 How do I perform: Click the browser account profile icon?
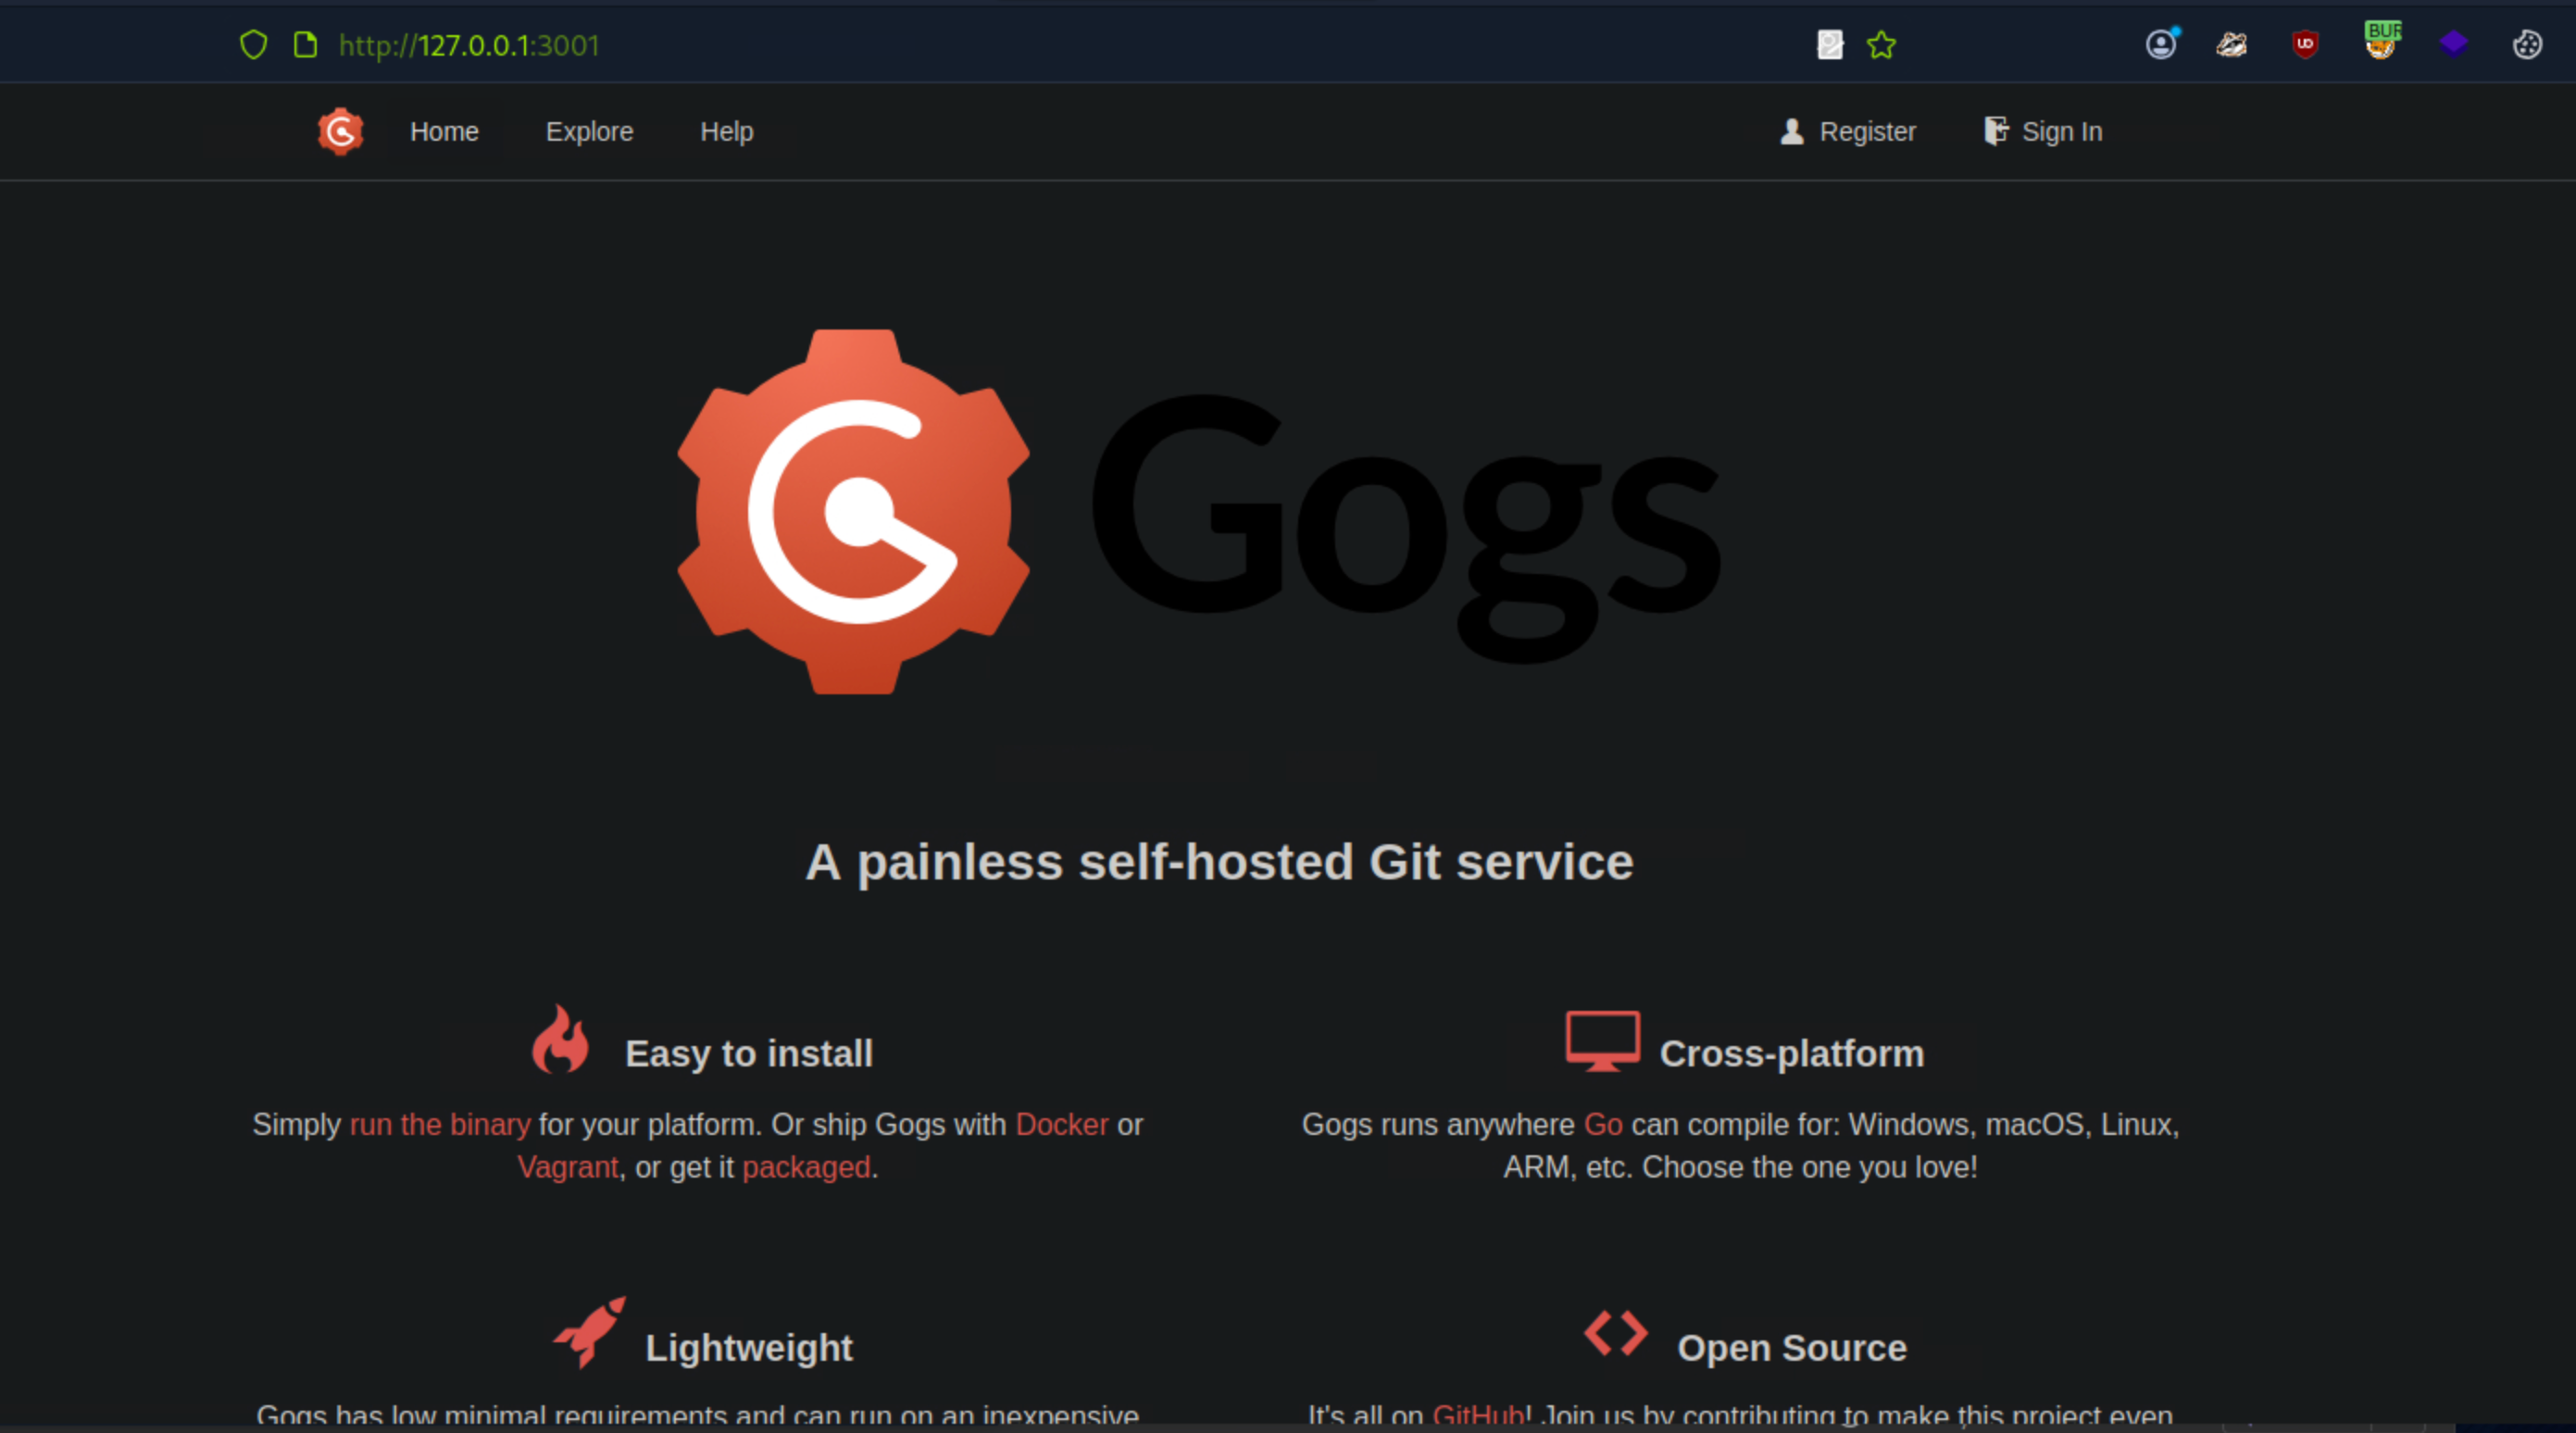(x=2160, y=46)
